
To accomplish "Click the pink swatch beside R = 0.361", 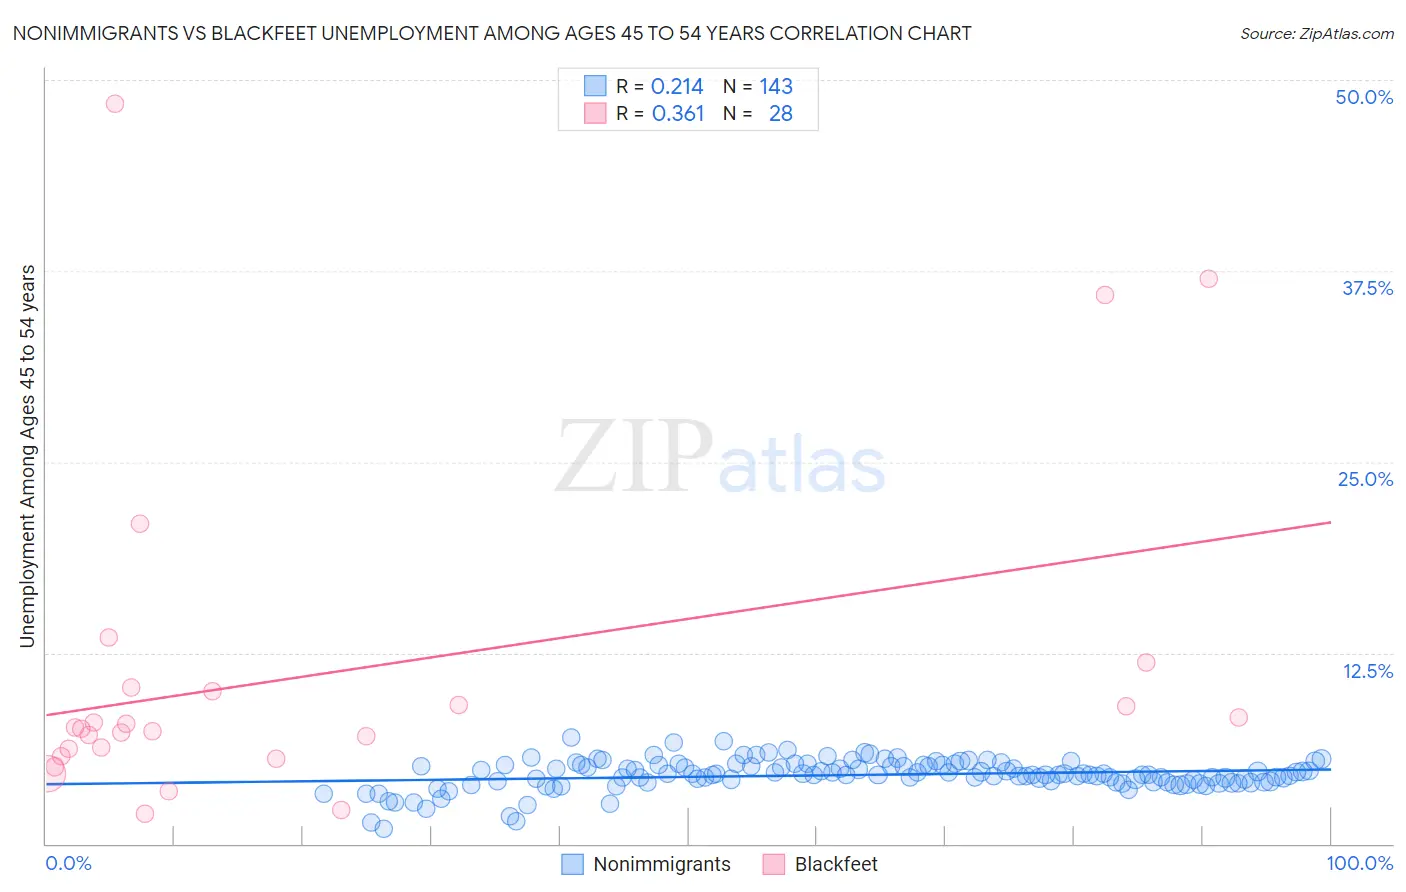I will 595,113.
